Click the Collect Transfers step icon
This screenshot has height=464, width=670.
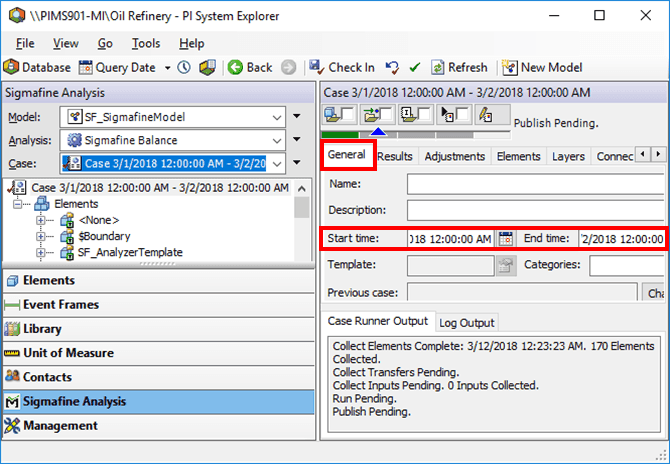pyautogui.click(x=371, y=115)
